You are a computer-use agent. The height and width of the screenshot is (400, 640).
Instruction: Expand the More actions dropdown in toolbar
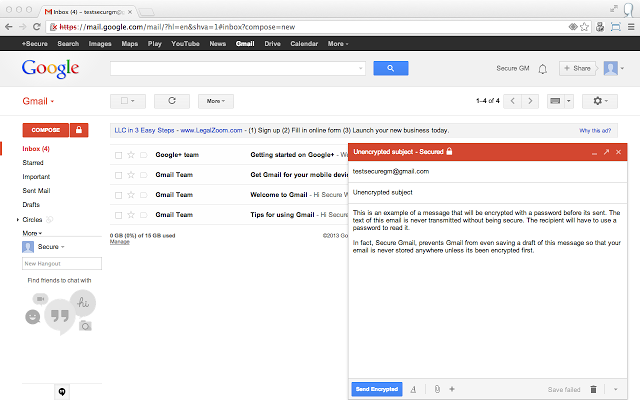(215, 101)
